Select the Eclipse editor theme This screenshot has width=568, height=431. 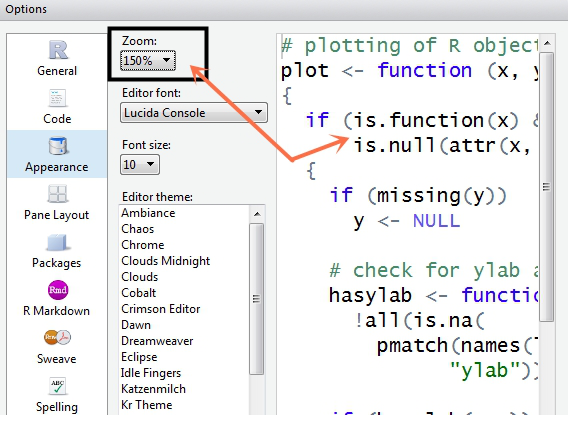pyautogui.click(x=139, y=357)
